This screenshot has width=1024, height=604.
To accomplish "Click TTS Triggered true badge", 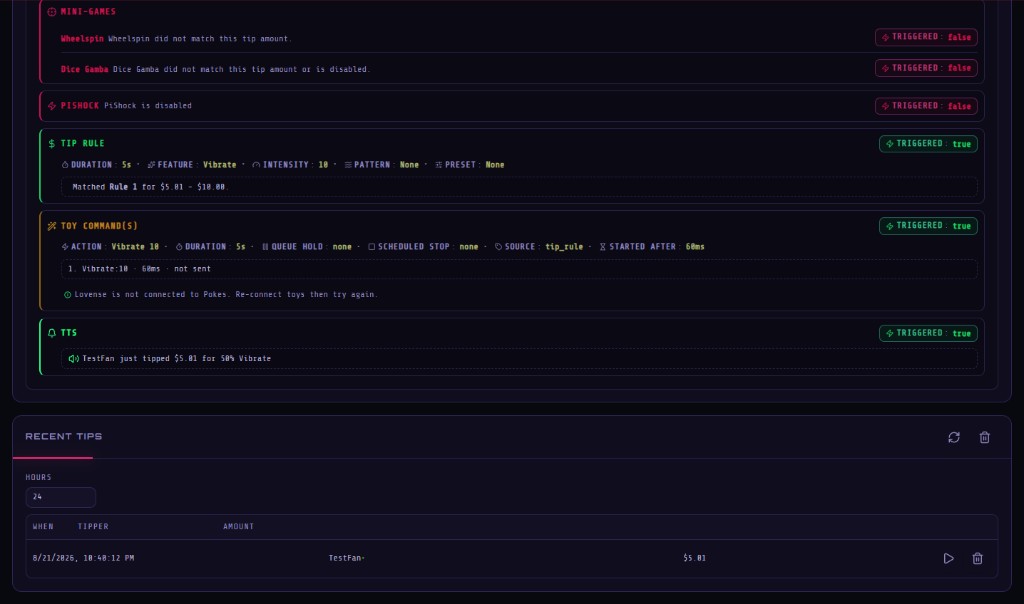I will (928, 333).
